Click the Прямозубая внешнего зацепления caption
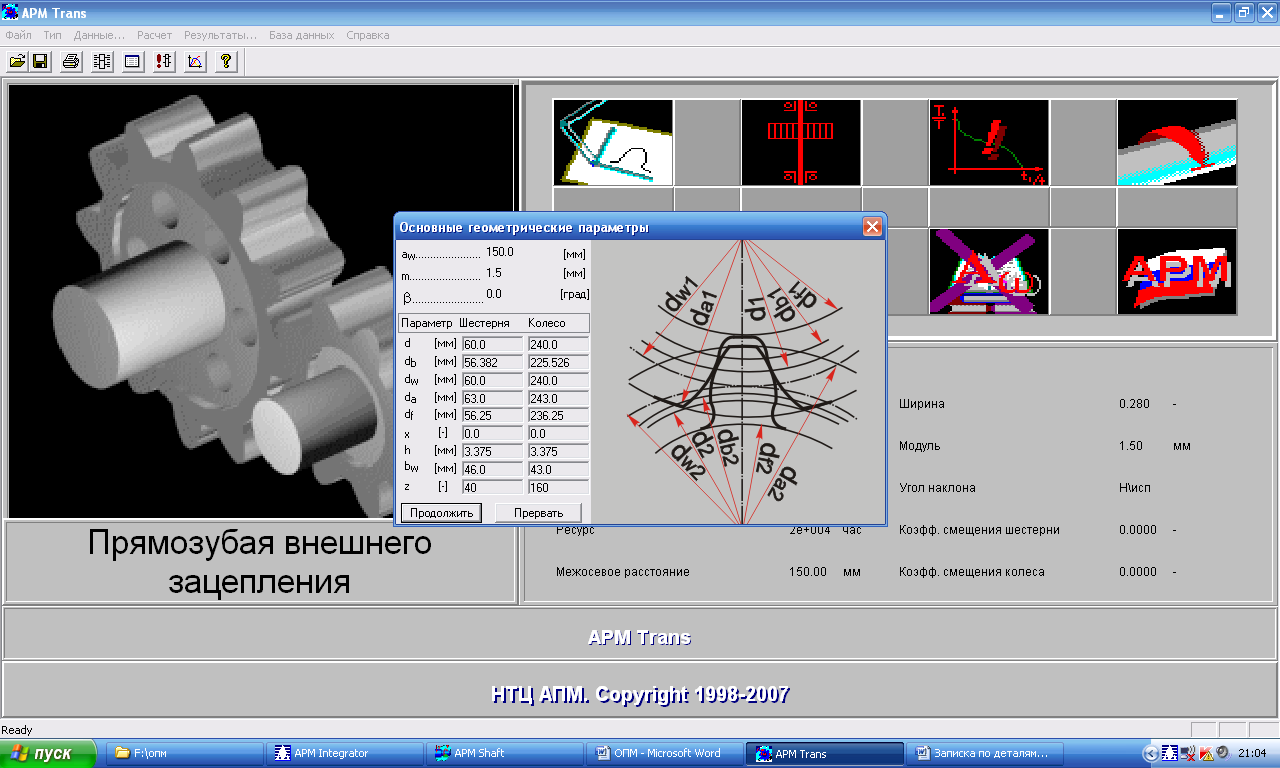Screen dimensions: 1280x768 (x=260, y=561)
